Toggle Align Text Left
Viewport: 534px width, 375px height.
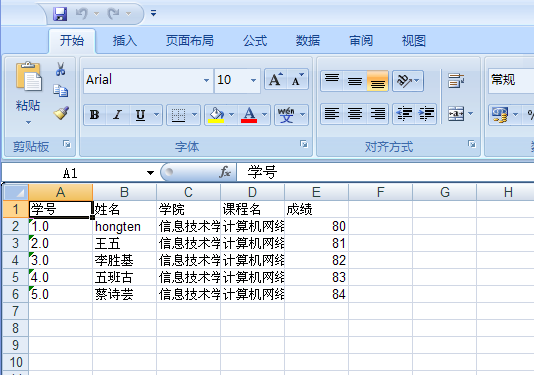click(x=332, y=113)
